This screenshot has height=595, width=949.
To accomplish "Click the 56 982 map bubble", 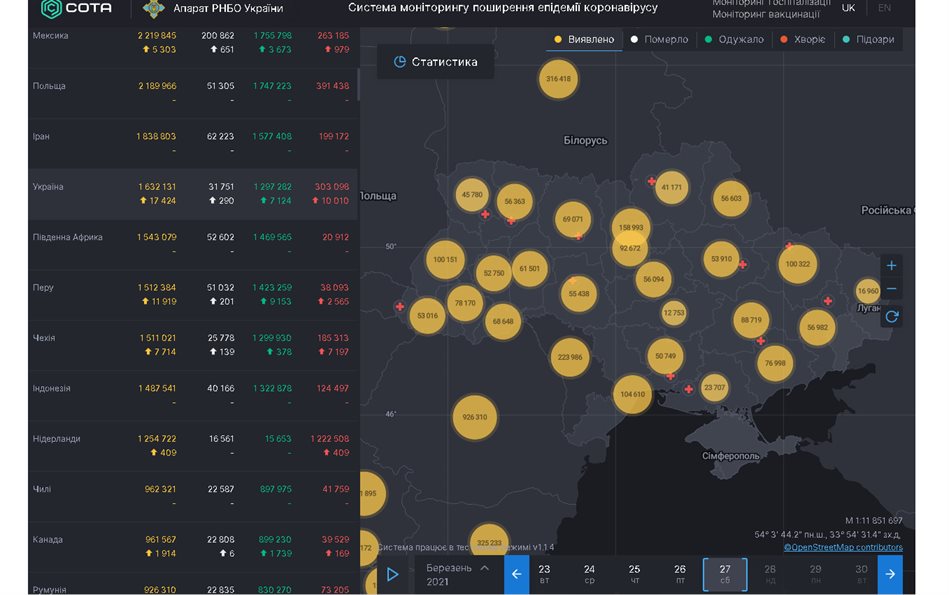I will tap(817, 327).
